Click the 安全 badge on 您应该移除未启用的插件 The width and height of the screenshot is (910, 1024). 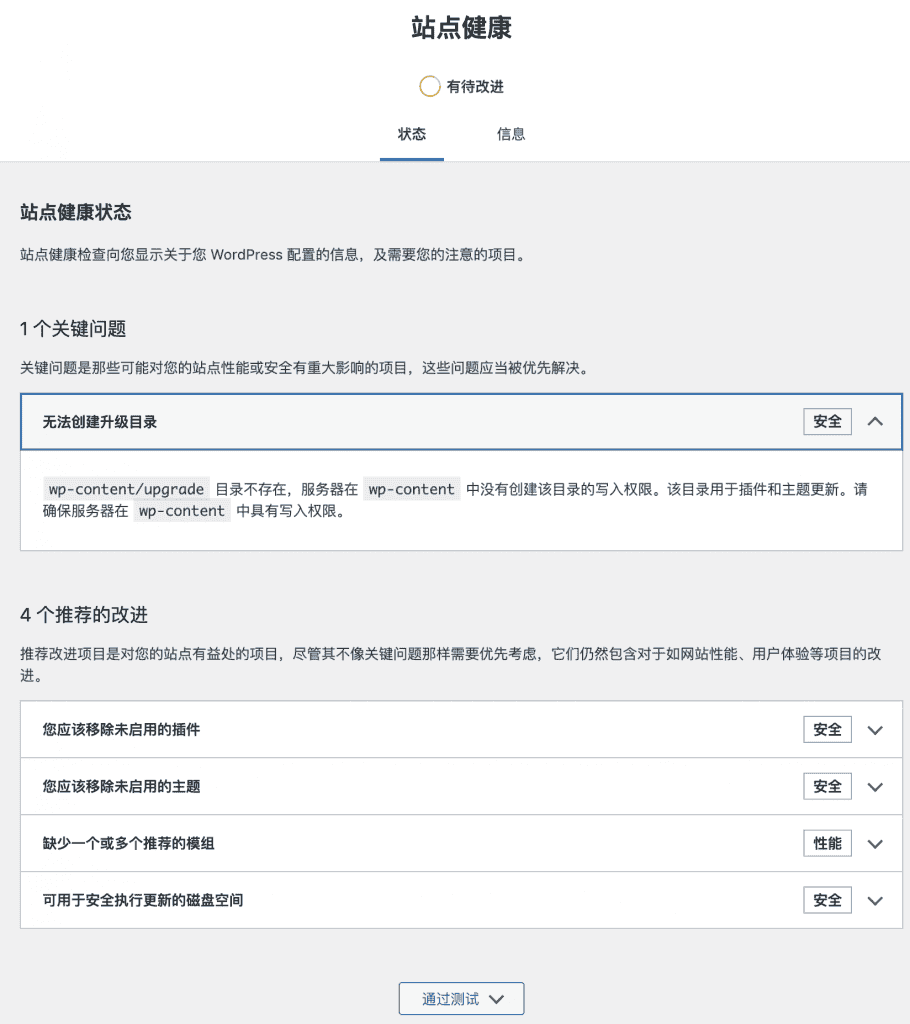point(827,729)
